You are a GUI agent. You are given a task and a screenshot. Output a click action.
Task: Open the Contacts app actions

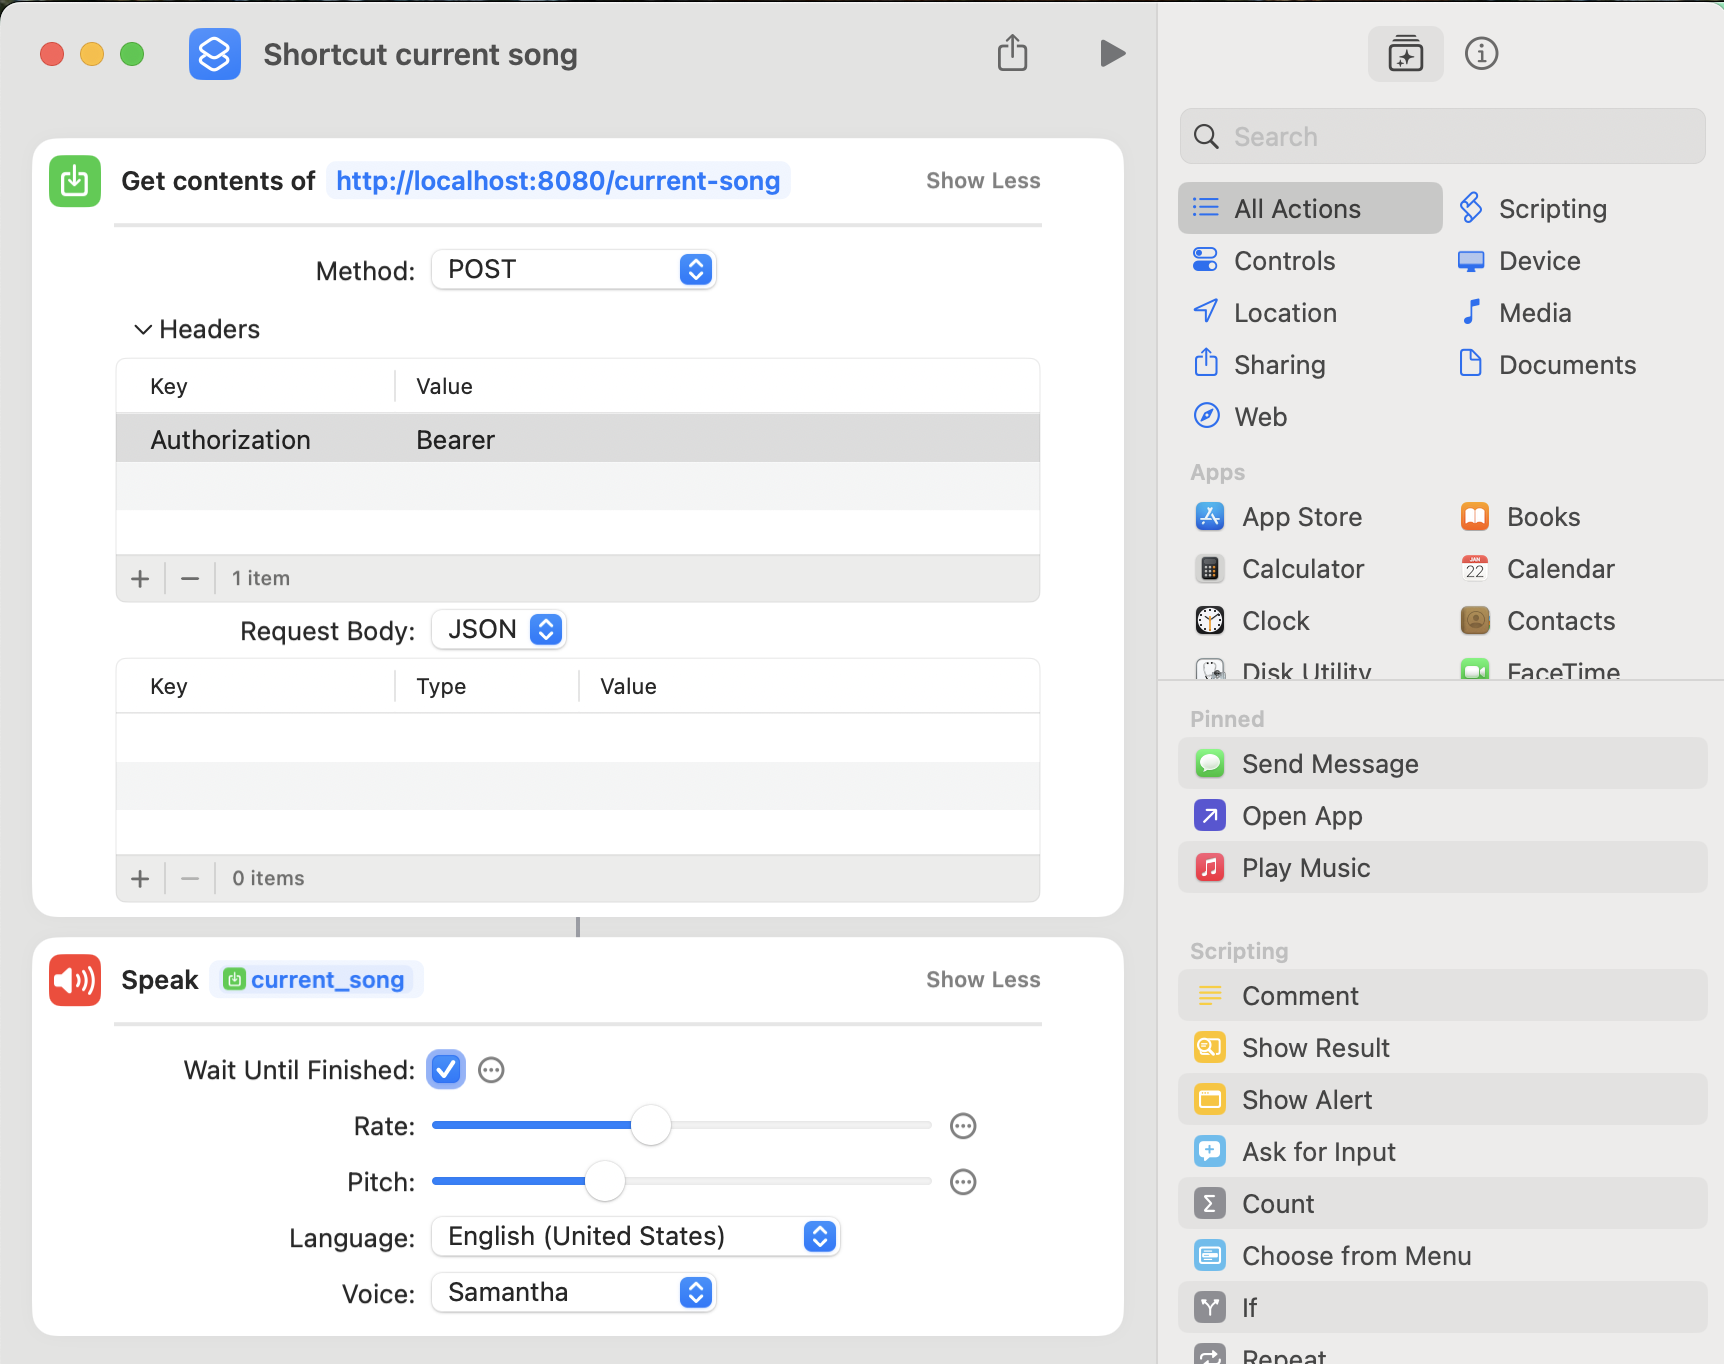tap(1538, 621)
